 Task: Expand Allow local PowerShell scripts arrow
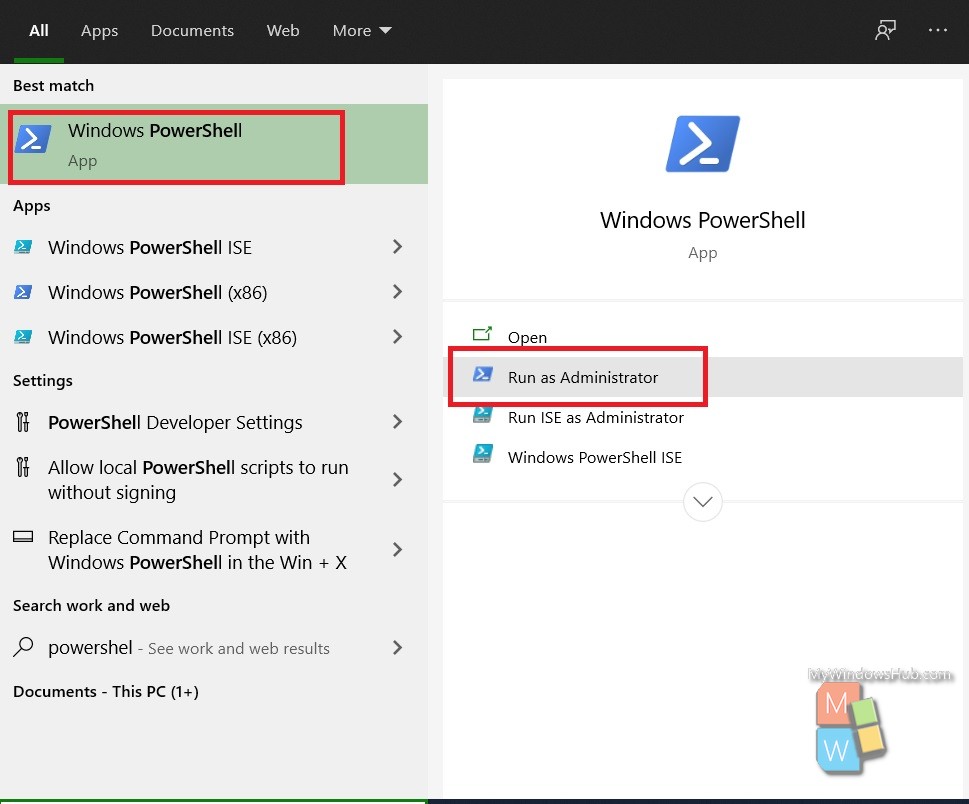pyautogui.click(x=397, y=480)
